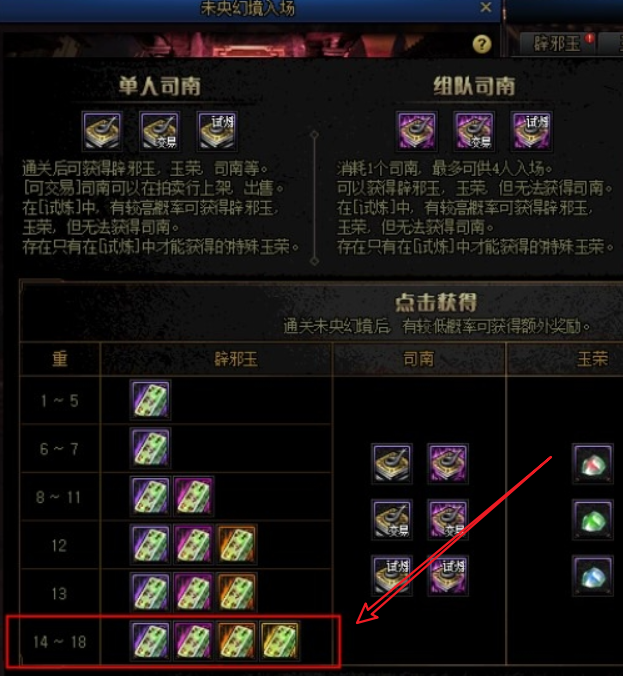Close the 未央幻境入场 window

click(486, 7)
